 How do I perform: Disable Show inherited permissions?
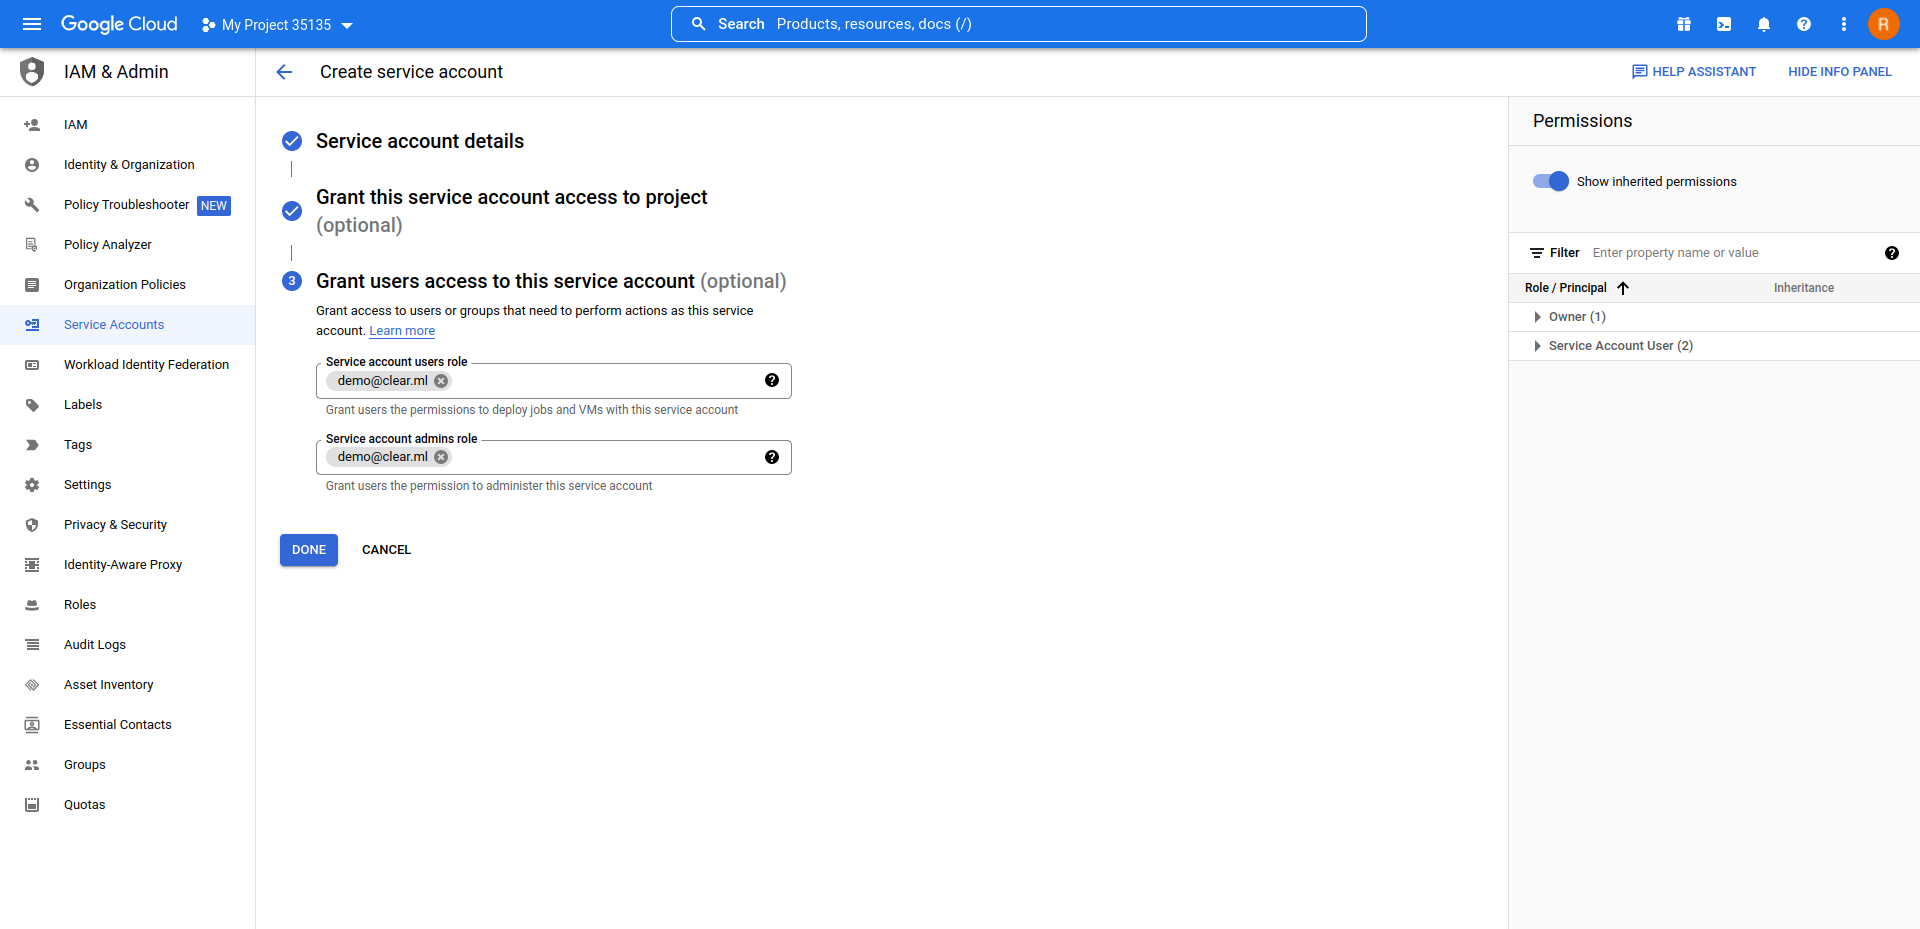tap(1549, 181)
